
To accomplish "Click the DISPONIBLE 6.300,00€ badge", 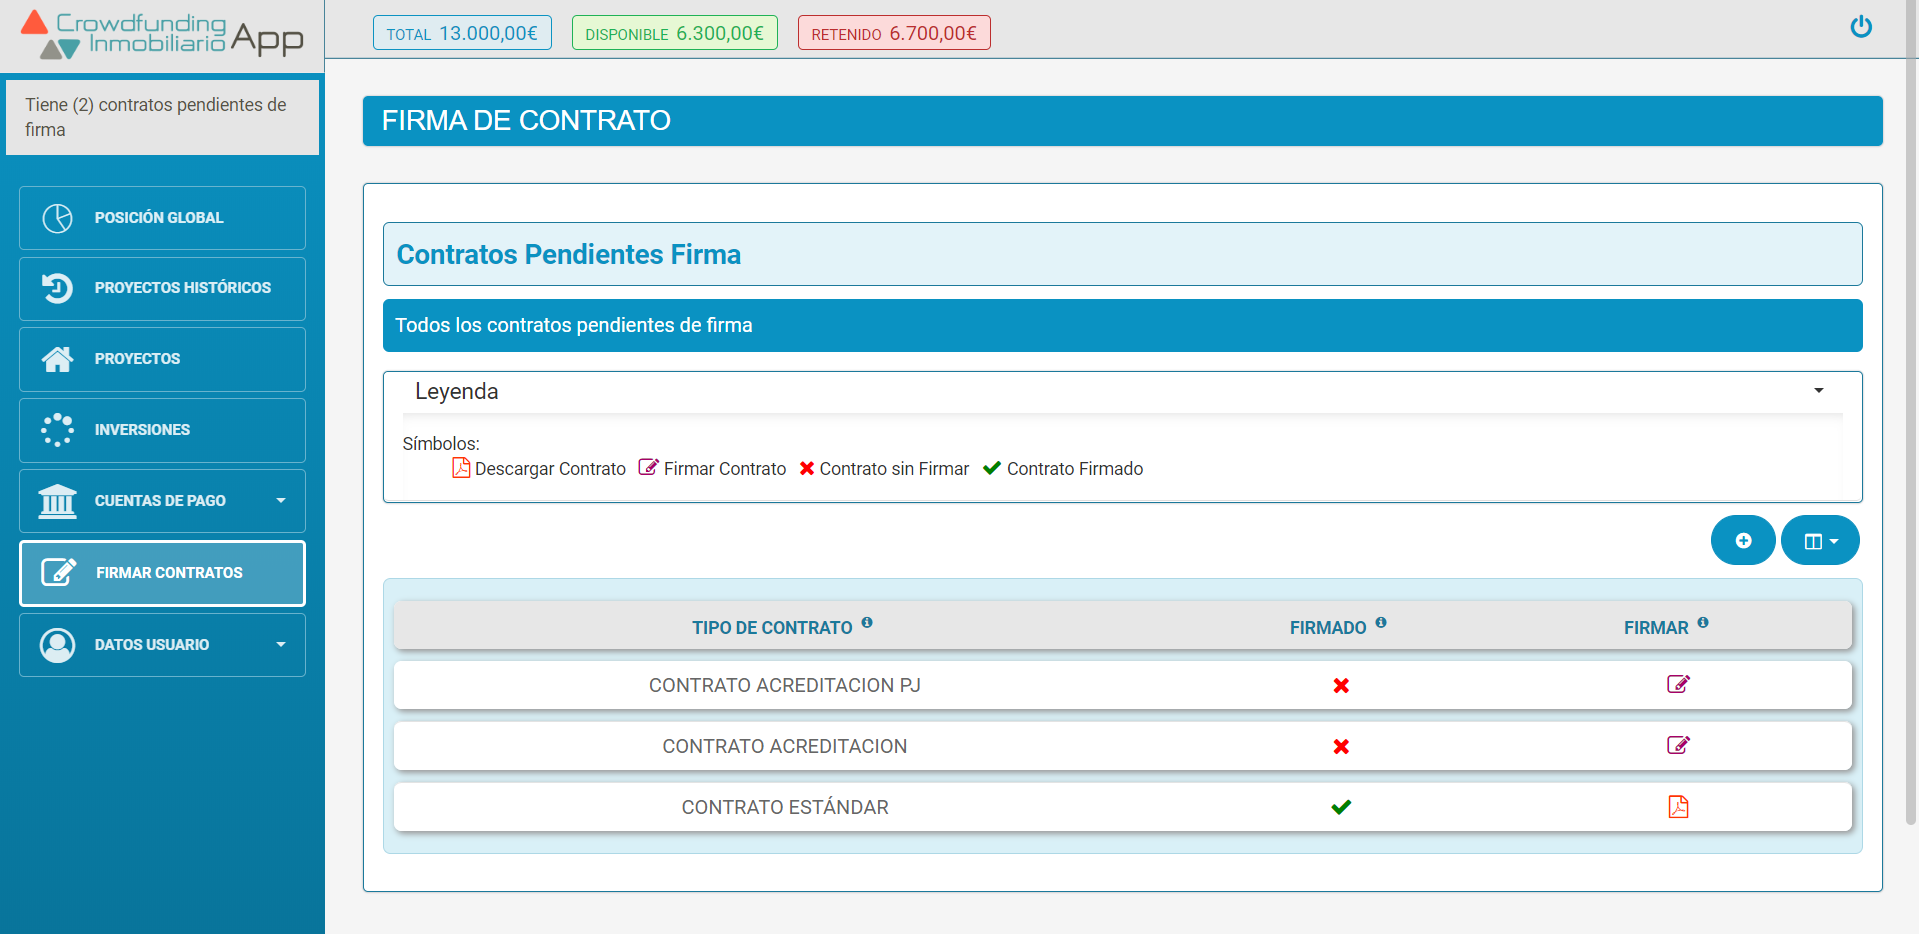I will pos(674,33).
